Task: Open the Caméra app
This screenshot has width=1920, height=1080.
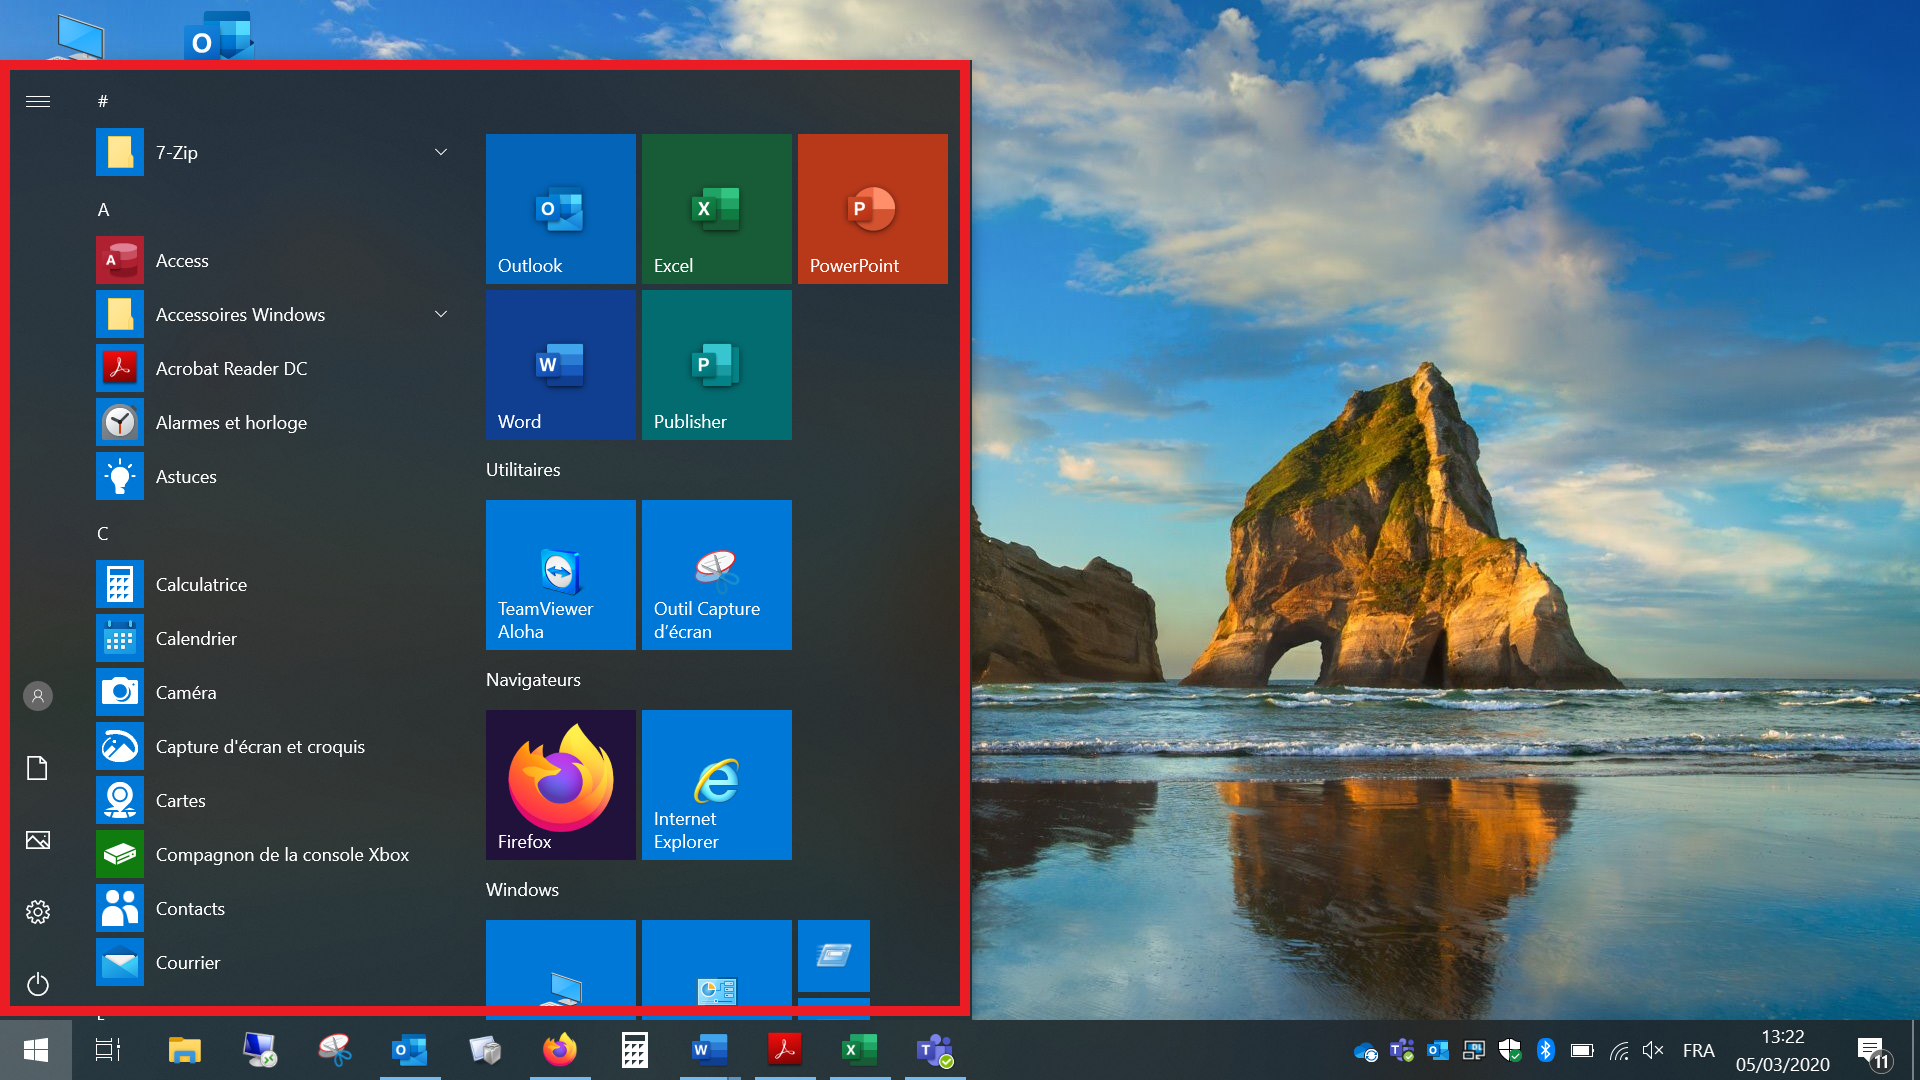Action: [275, 692]
